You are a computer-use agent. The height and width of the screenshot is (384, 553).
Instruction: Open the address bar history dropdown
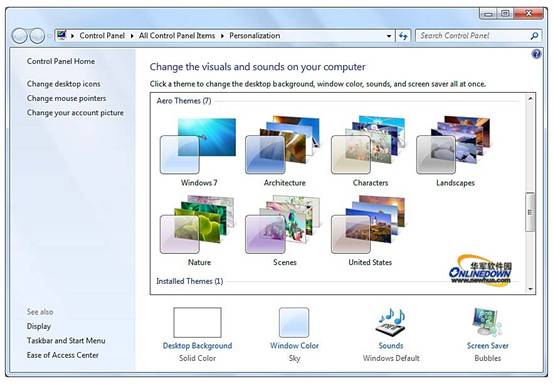coord(389,36)
